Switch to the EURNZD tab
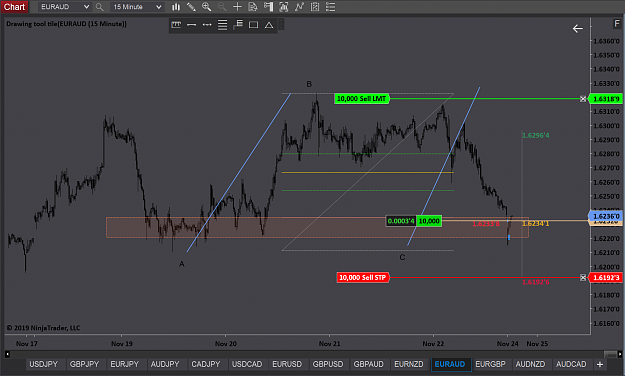Screen dimensions: 625x376 click(x=409, y=364)
